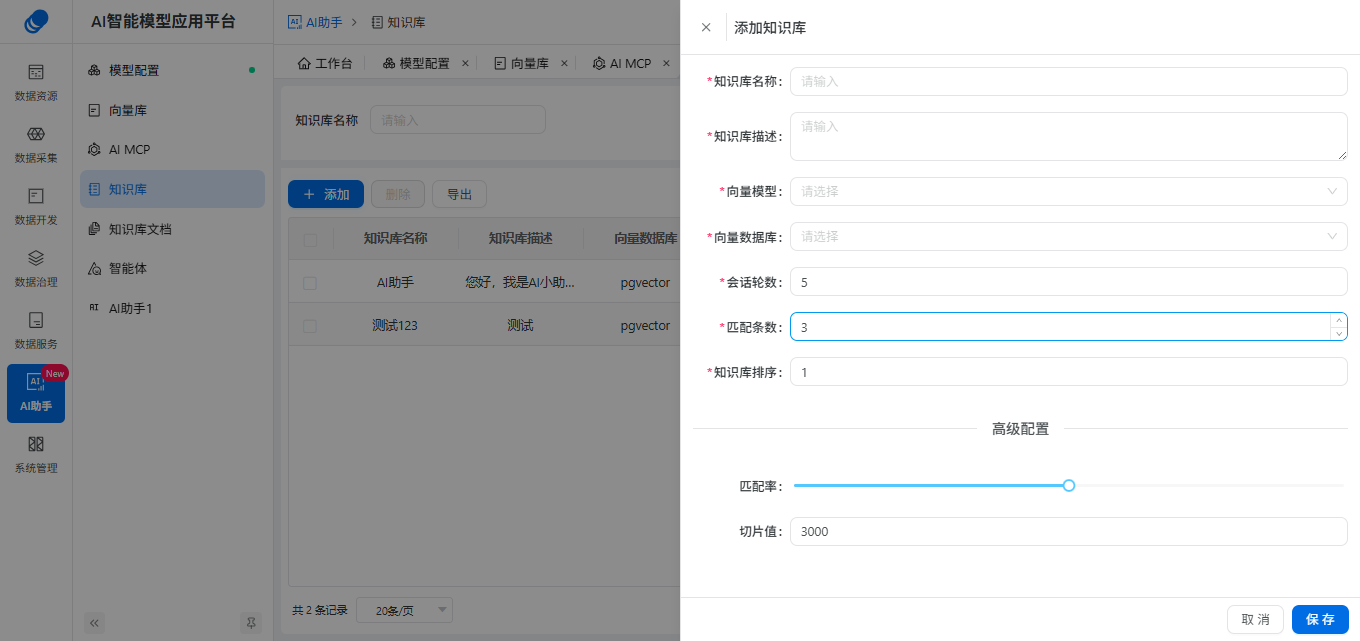Click 知识库 in the breadcrumb
The image size is (1360, 641).
[x=398, y=21]
